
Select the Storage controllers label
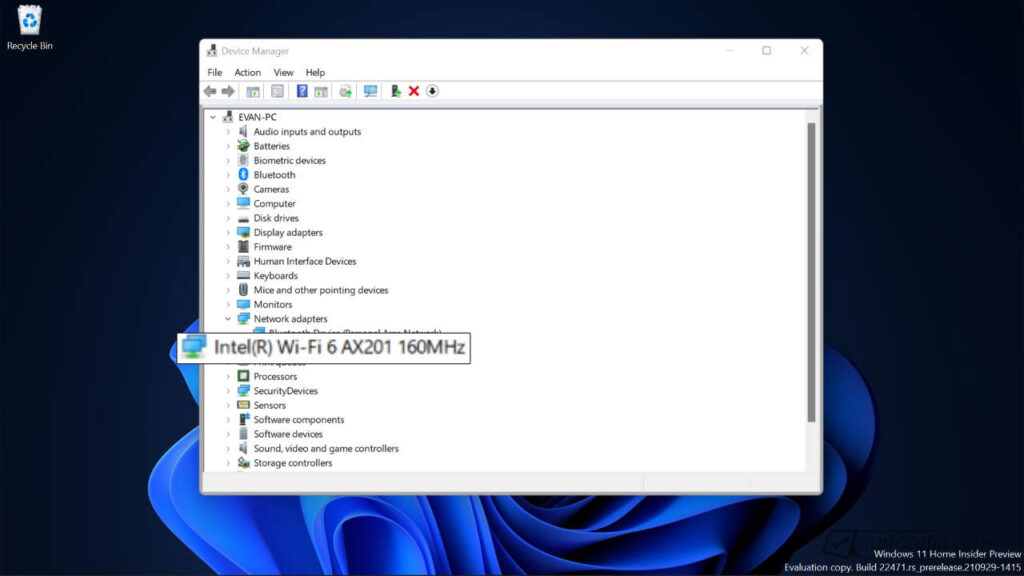click(293, 462)
